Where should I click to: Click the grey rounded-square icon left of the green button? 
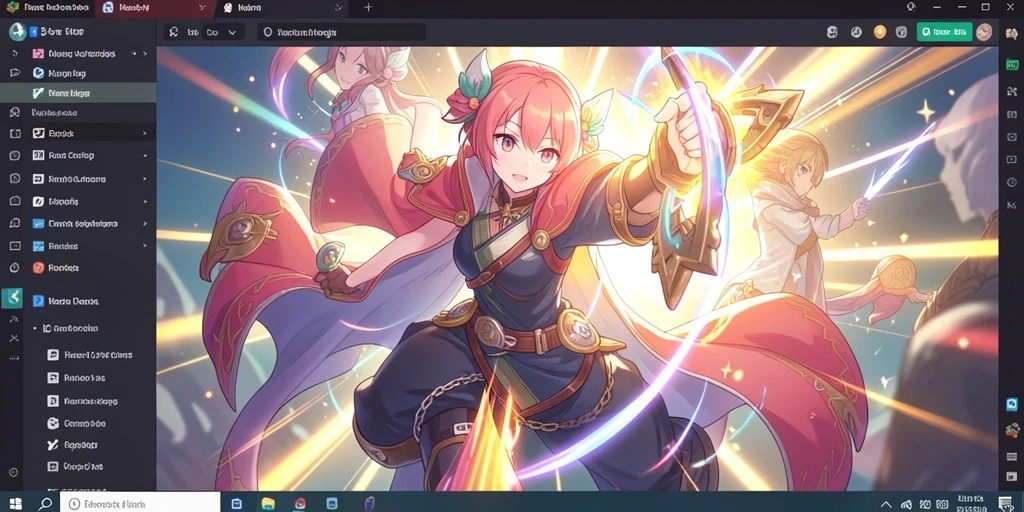(x=901, y=31)
